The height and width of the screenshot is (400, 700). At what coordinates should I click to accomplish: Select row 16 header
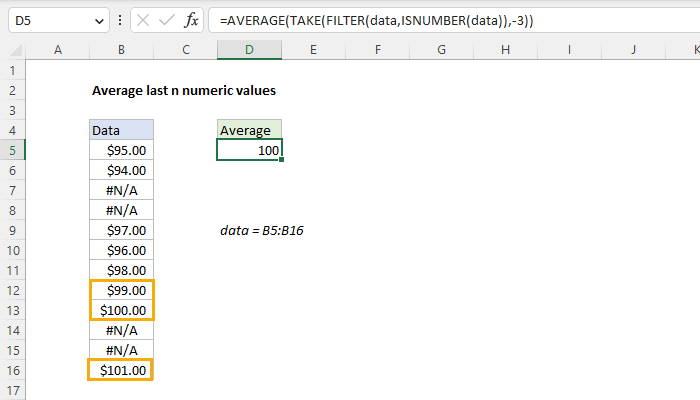pyautogui.click(x=12, y=371)
